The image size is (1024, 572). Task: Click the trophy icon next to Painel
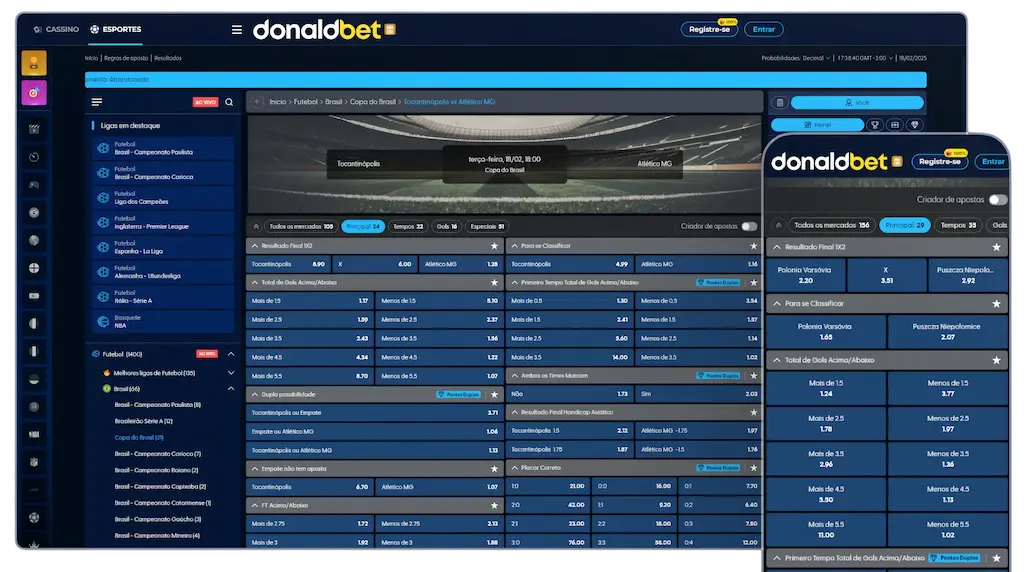(x=874, y=125)
